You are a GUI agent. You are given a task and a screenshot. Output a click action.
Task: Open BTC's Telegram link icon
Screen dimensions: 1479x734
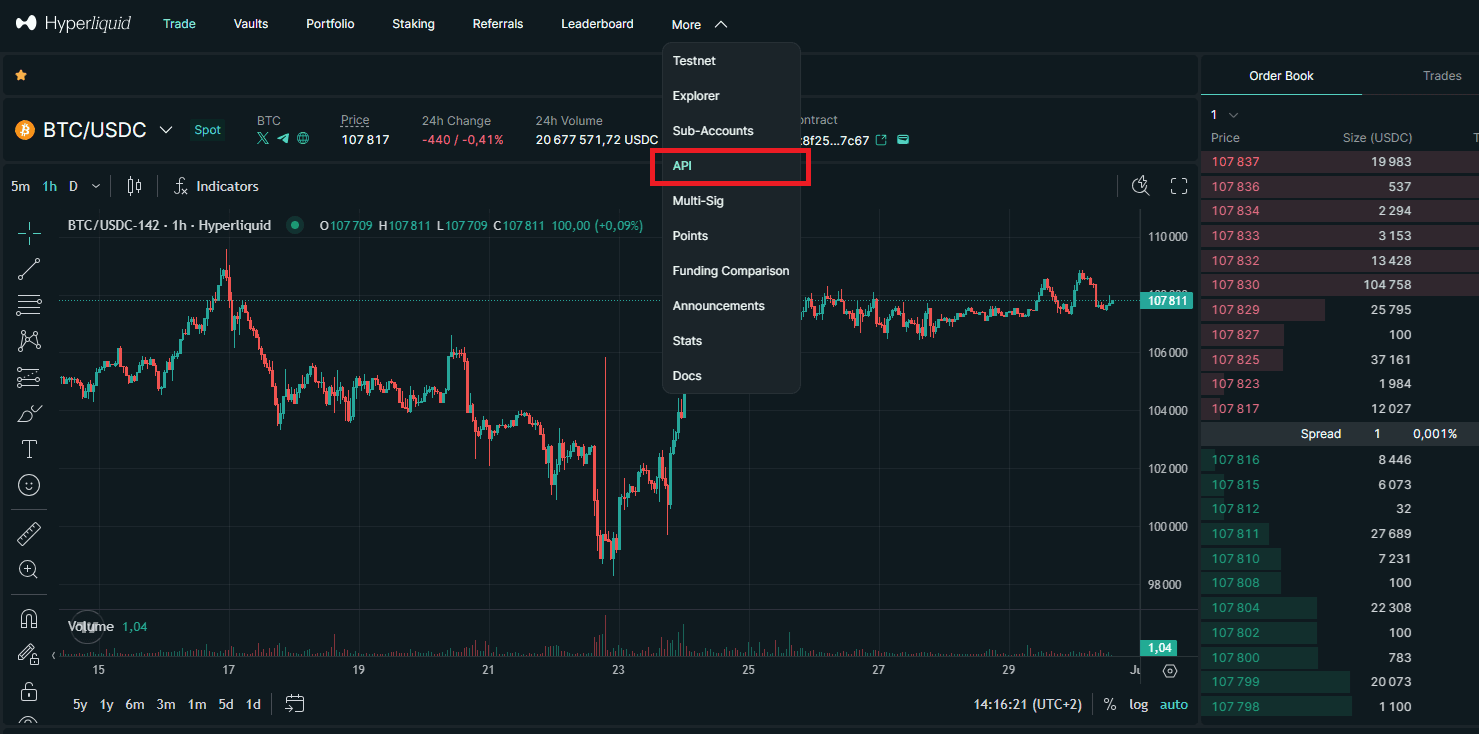click(x=283, y=139)
